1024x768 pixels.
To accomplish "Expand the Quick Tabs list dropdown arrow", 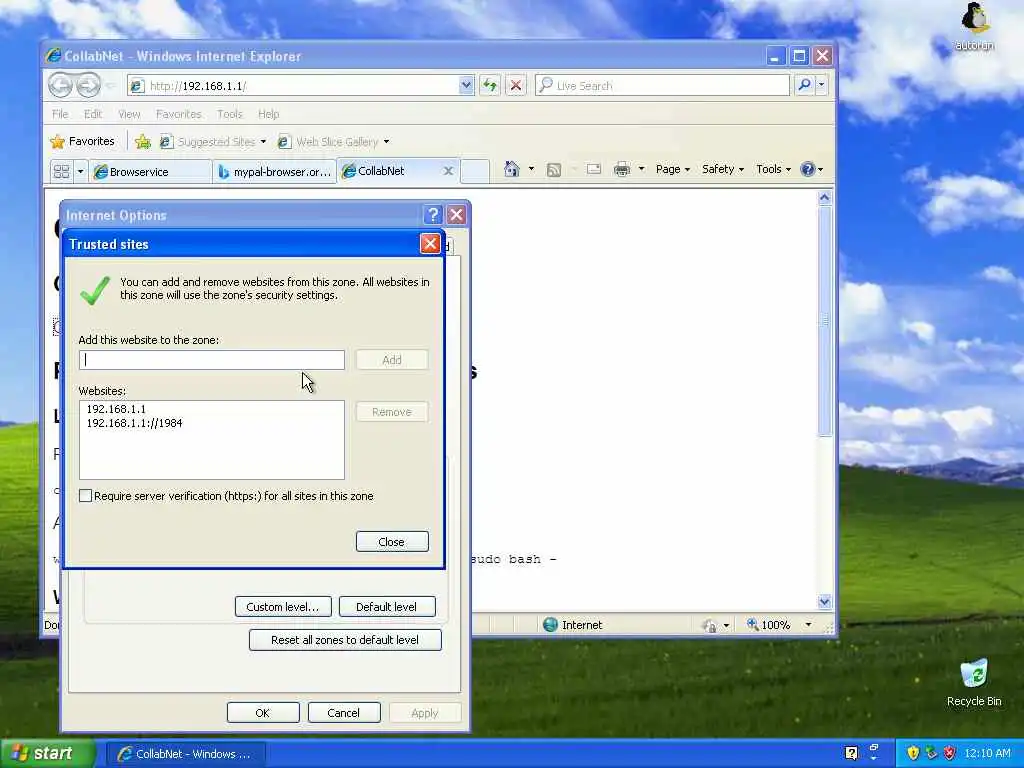I will [80, 172].
